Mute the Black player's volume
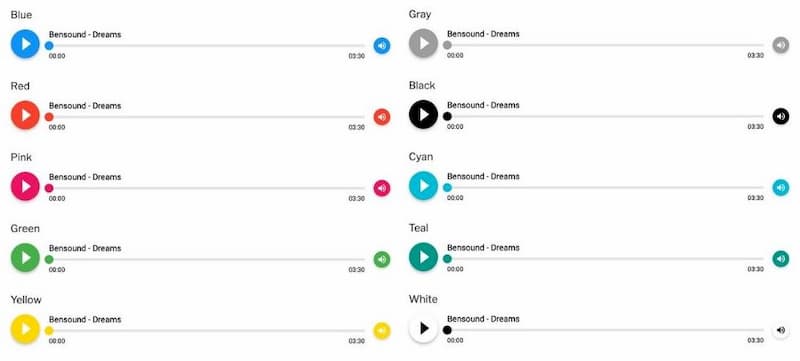Viewport: 800px width, 361px height. coord(781,117)
